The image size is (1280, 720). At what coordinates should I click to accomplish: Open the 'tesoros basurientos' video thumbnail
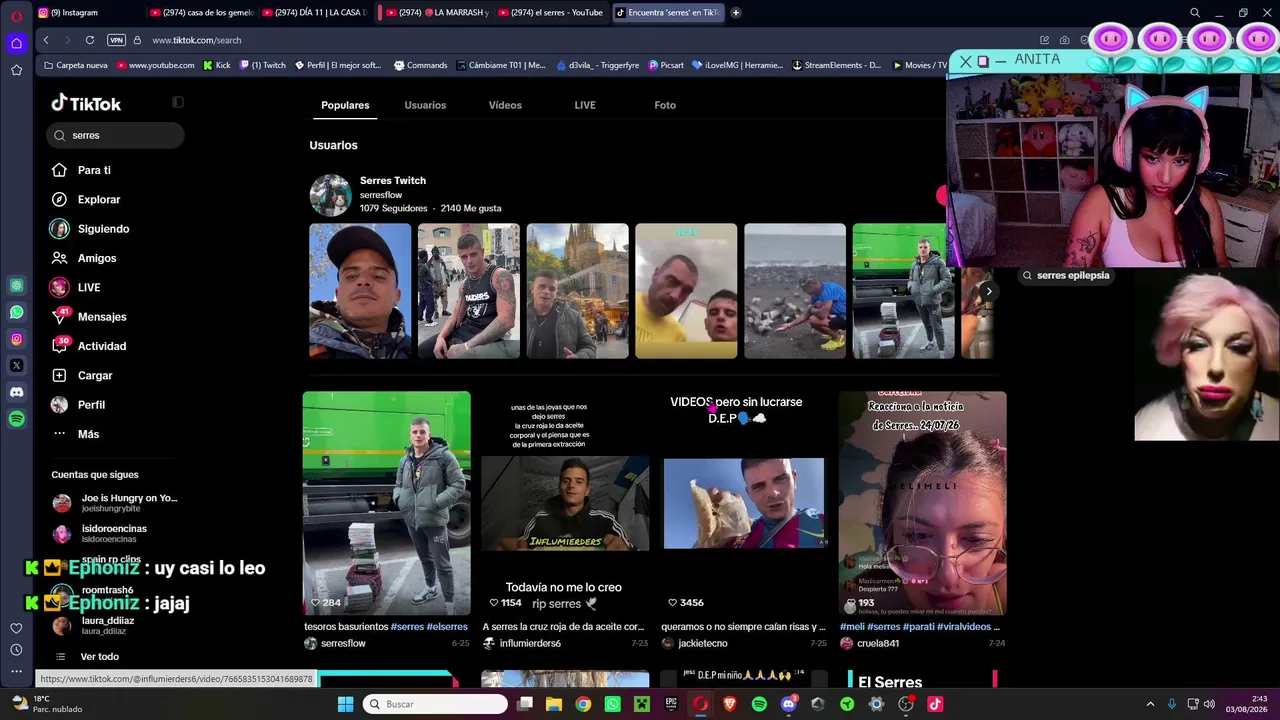(386, 503)
